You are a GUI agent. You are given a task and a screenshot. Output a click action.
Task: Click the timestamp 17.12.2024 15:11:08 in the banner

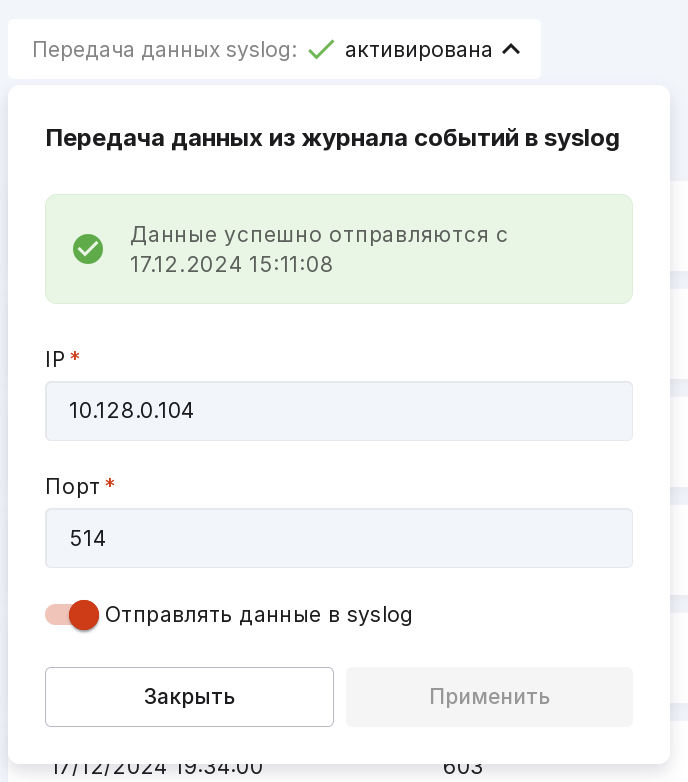pyautogui.click(x=231, y=264)
